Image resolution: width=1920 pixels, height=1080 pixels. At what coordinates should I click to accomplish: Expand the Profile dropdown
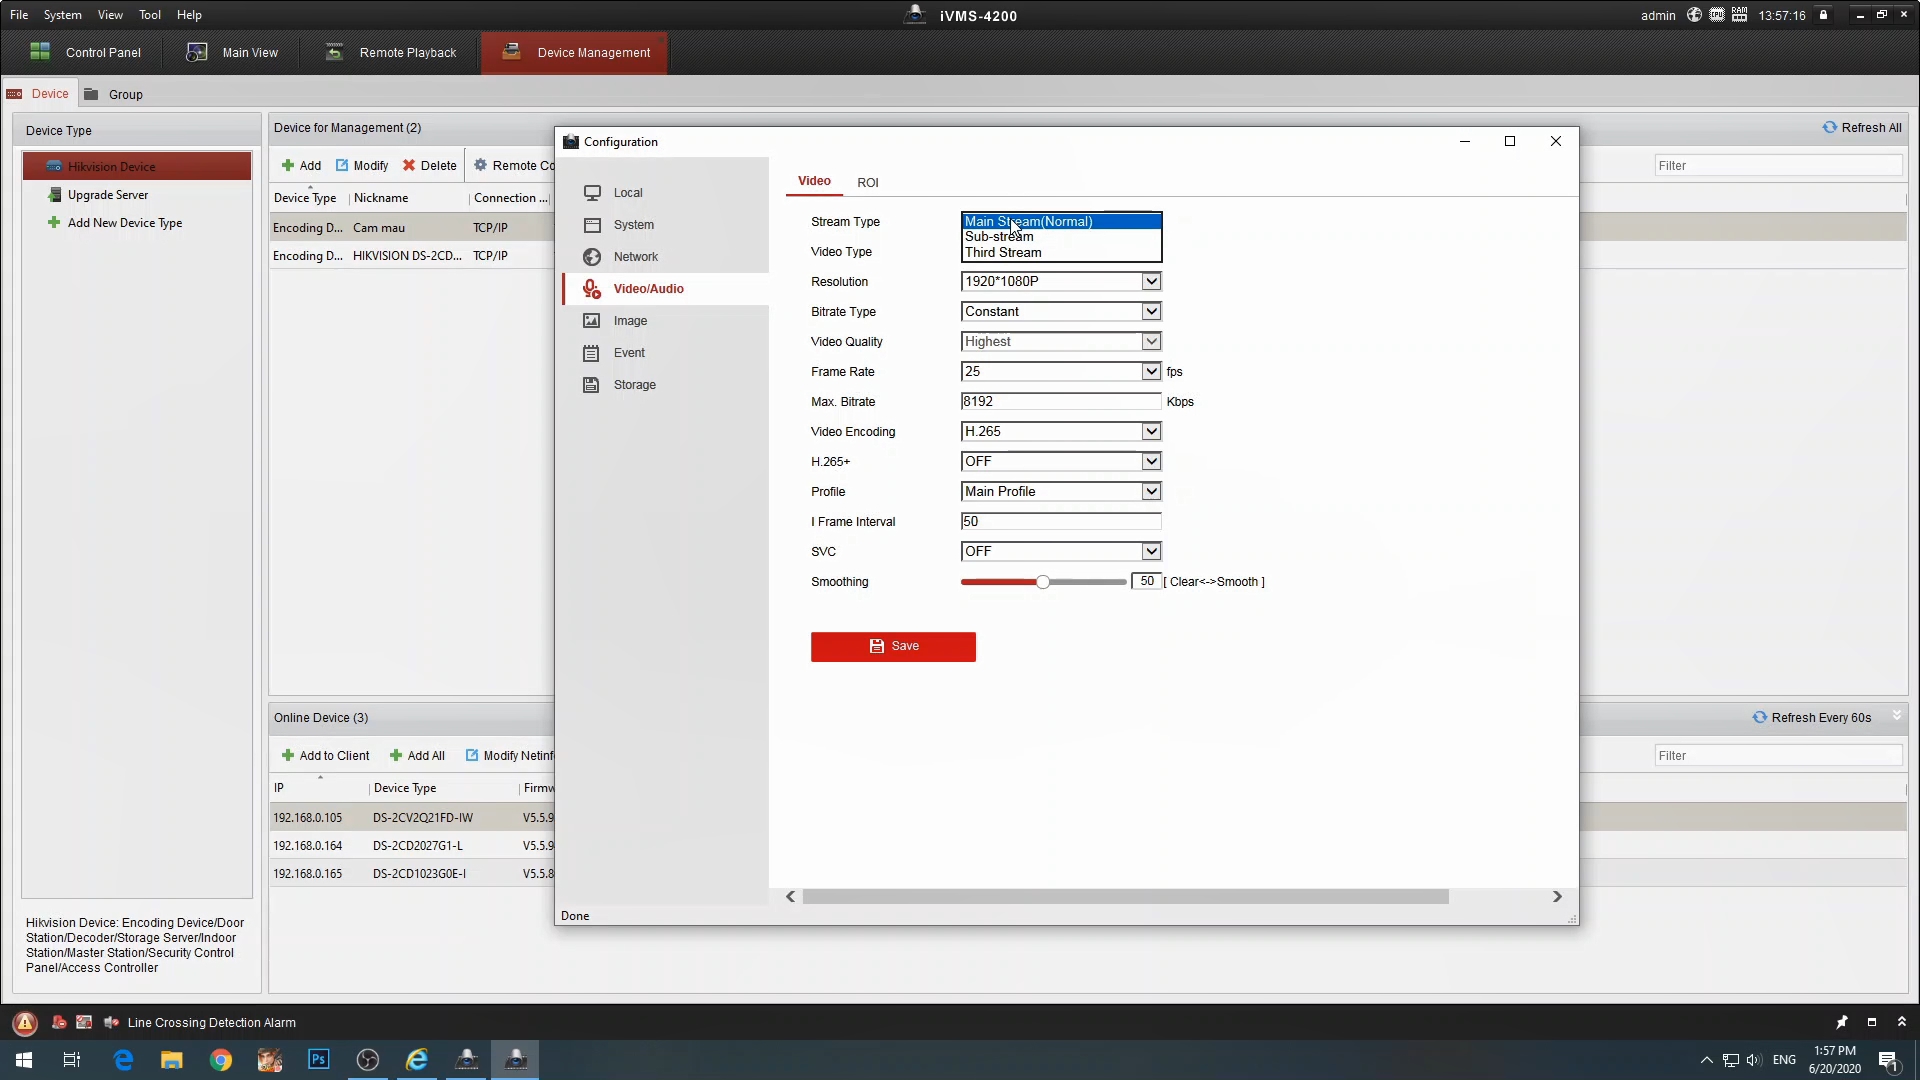pyautogui.click(x=1151, y=492)
